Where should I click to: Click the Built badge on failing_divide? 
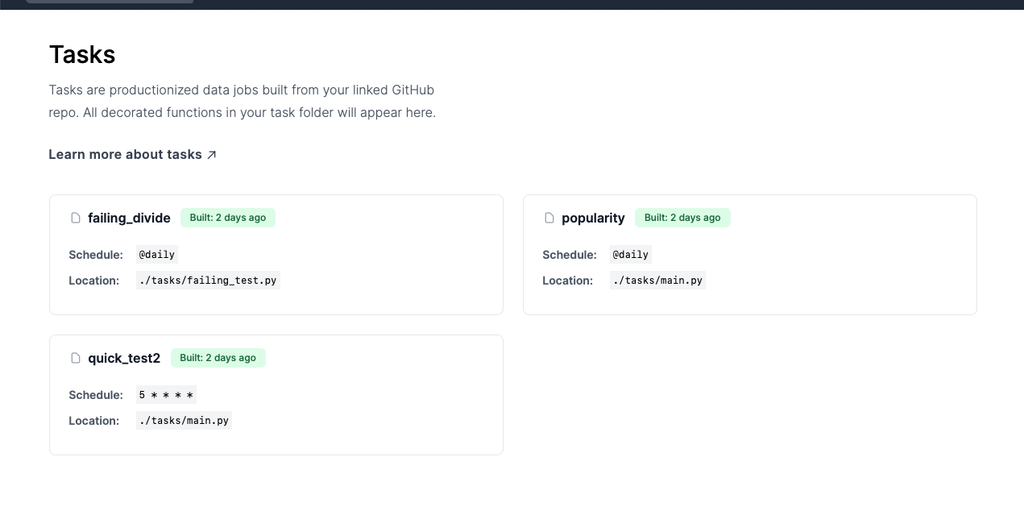click(x=228, y=218)
